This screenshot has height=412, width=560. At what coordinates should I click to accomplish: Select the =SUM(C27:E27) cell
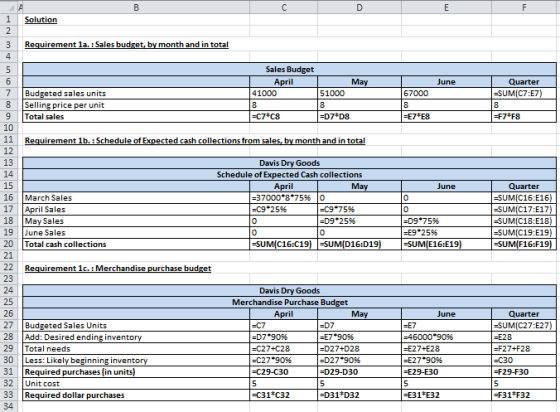[x=524, y=325]
